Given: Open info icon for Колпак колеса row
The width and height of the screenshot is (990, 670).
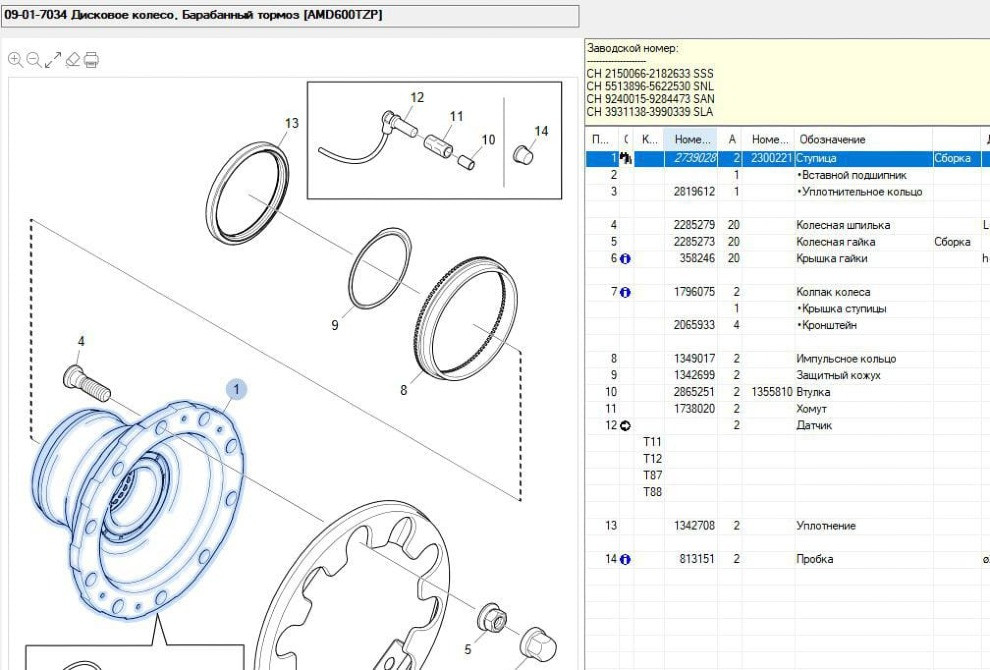Looking at the screenshot, I should tap(626, 292).
